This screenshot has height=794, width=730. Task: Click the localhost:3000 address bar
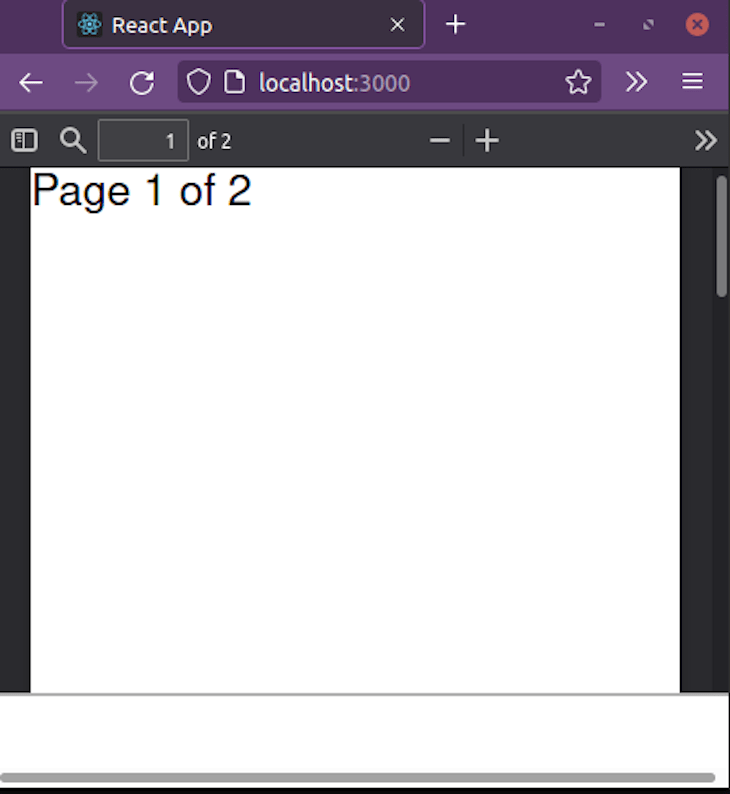[389, 82]
